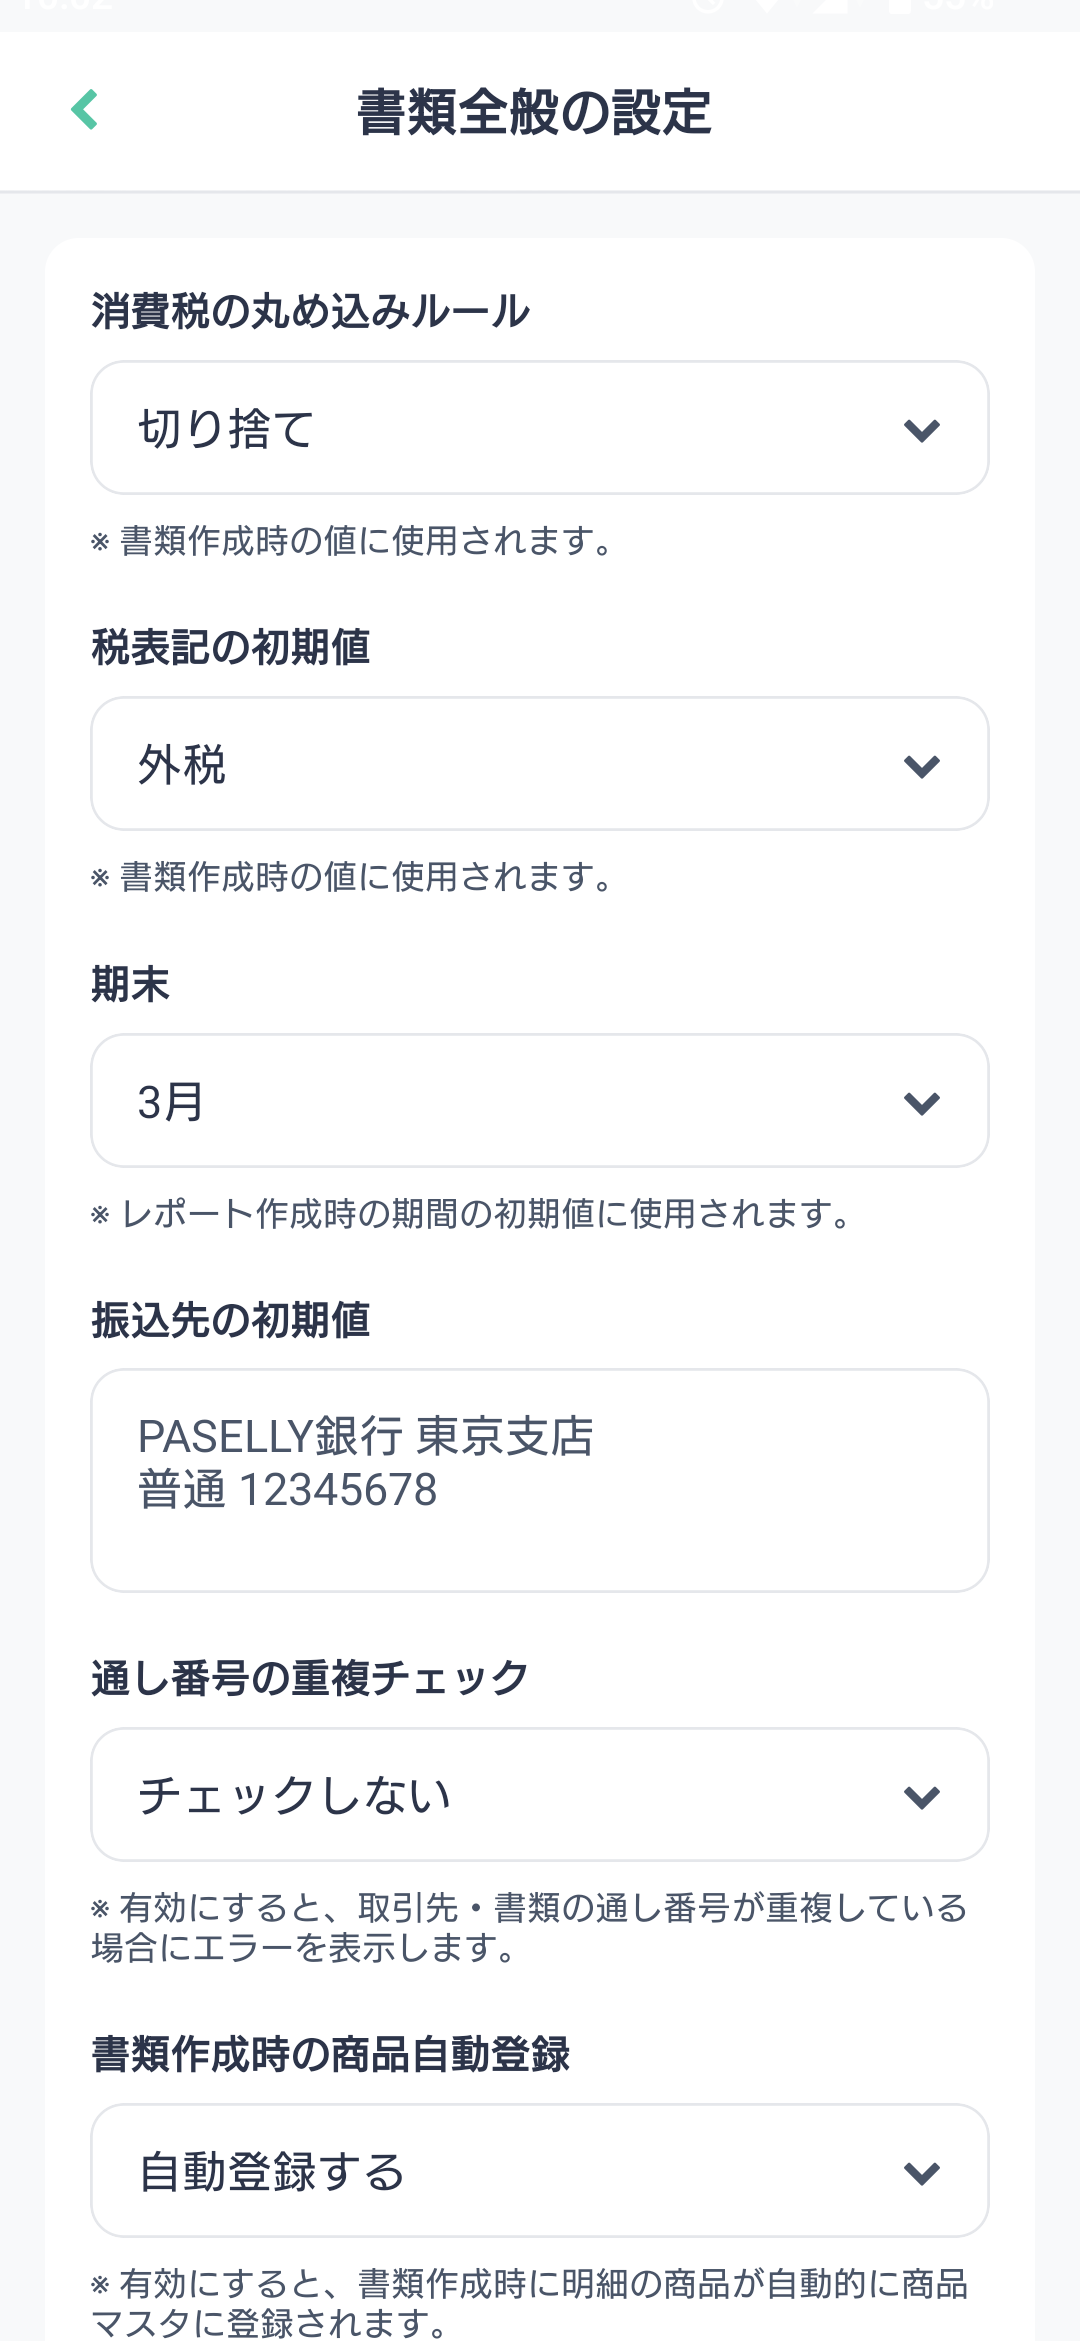Click the chevron next to チェックしない
This screenshot has height=2341, width=1080.
[x=921, y=1797]
